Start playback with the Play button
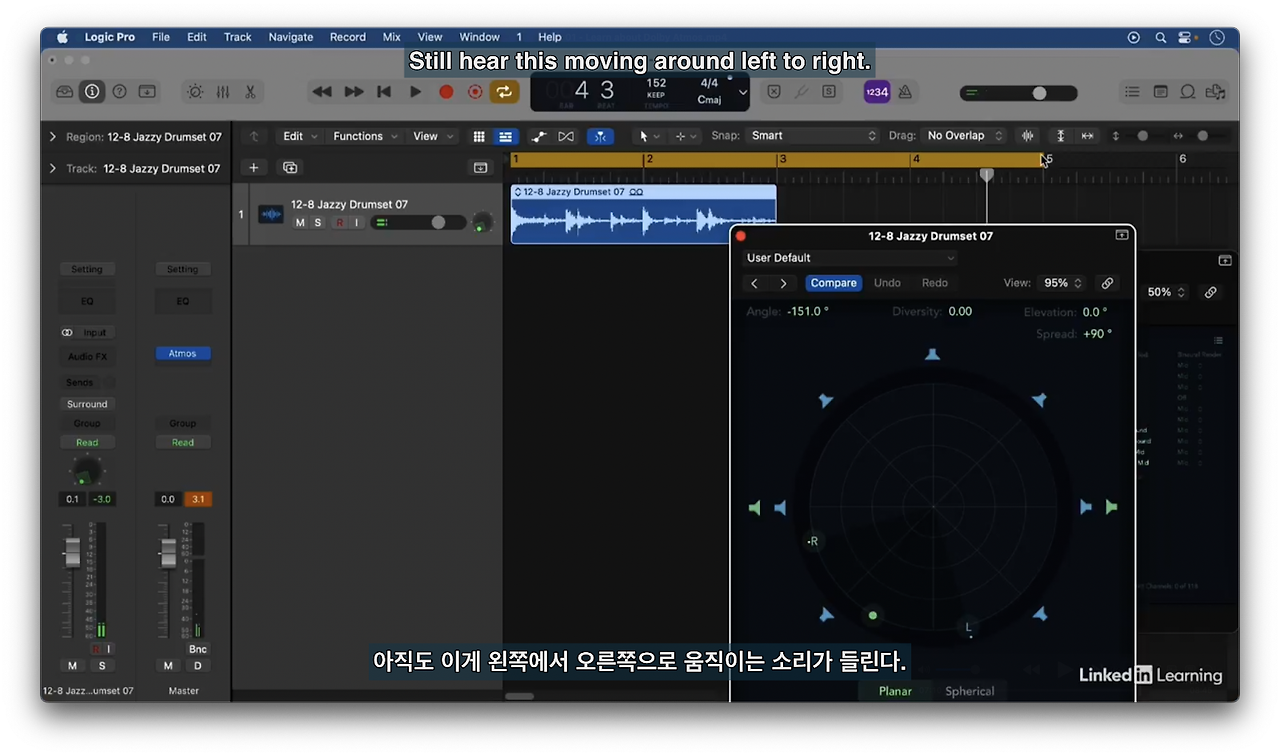Screen dimensions: 1280x756 pyautogui.click(x=415, y=92)
